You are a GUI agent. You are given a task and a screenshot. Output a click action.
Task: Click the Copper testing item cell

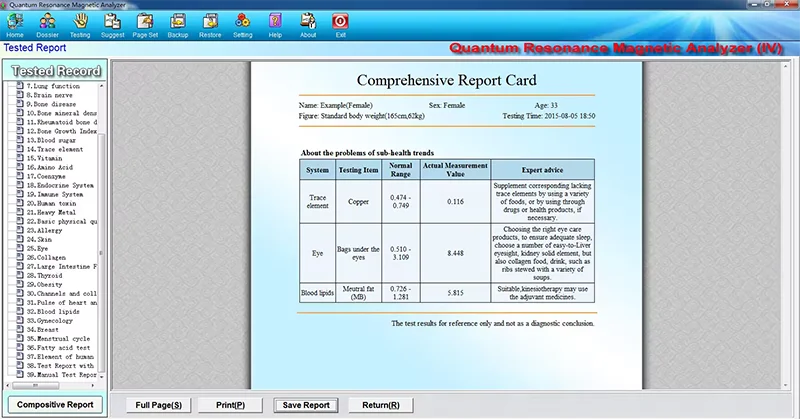point(359,202)
